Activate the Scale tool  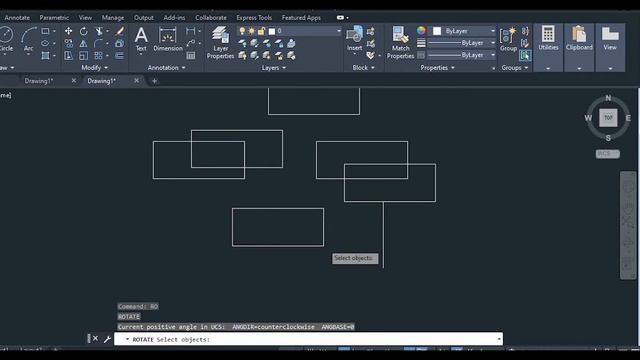pos(84,56)
